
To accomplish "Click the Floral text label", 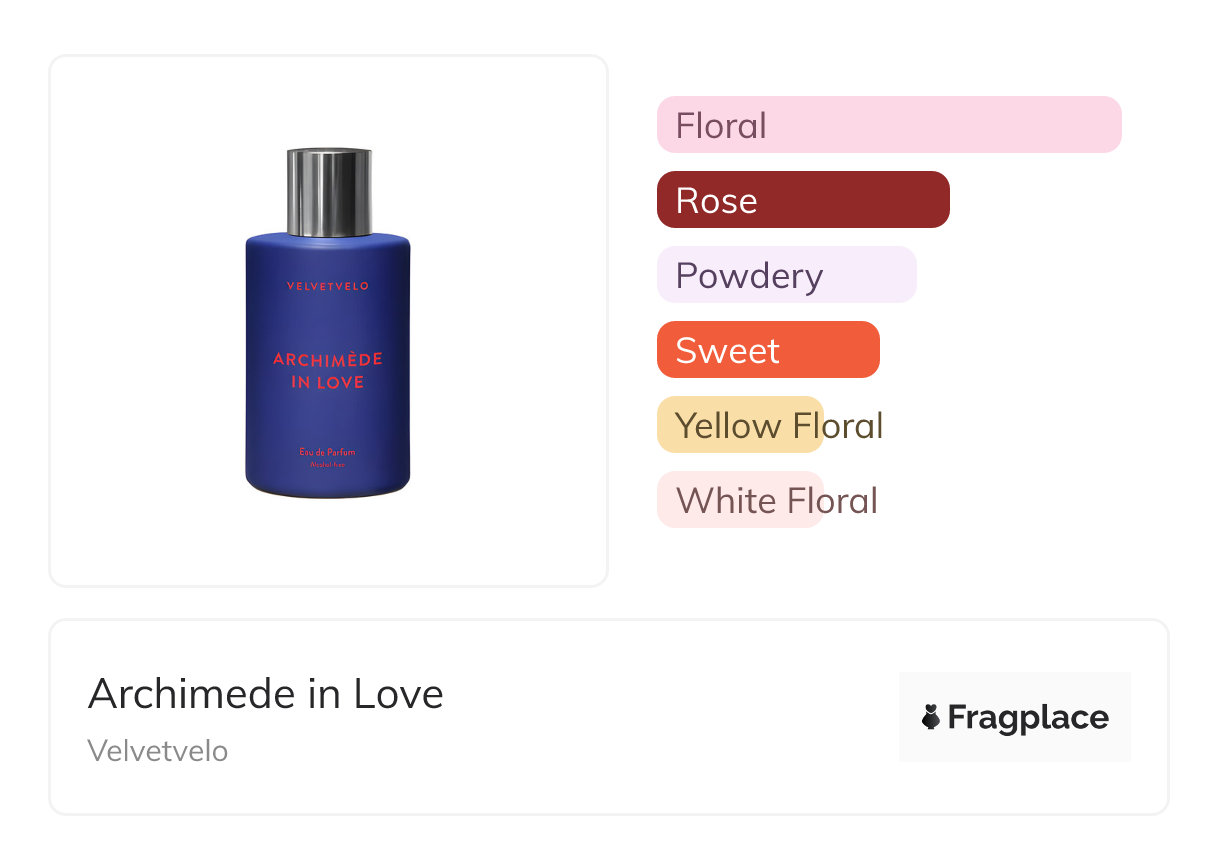I will click(721, 126).
